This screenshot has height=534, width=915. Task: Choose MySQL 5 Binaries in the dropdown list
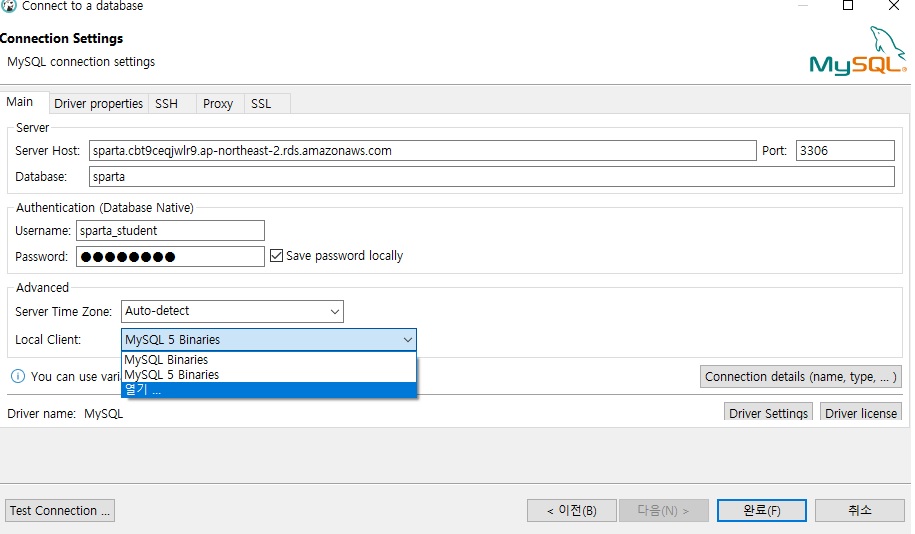tap(269, 375)
